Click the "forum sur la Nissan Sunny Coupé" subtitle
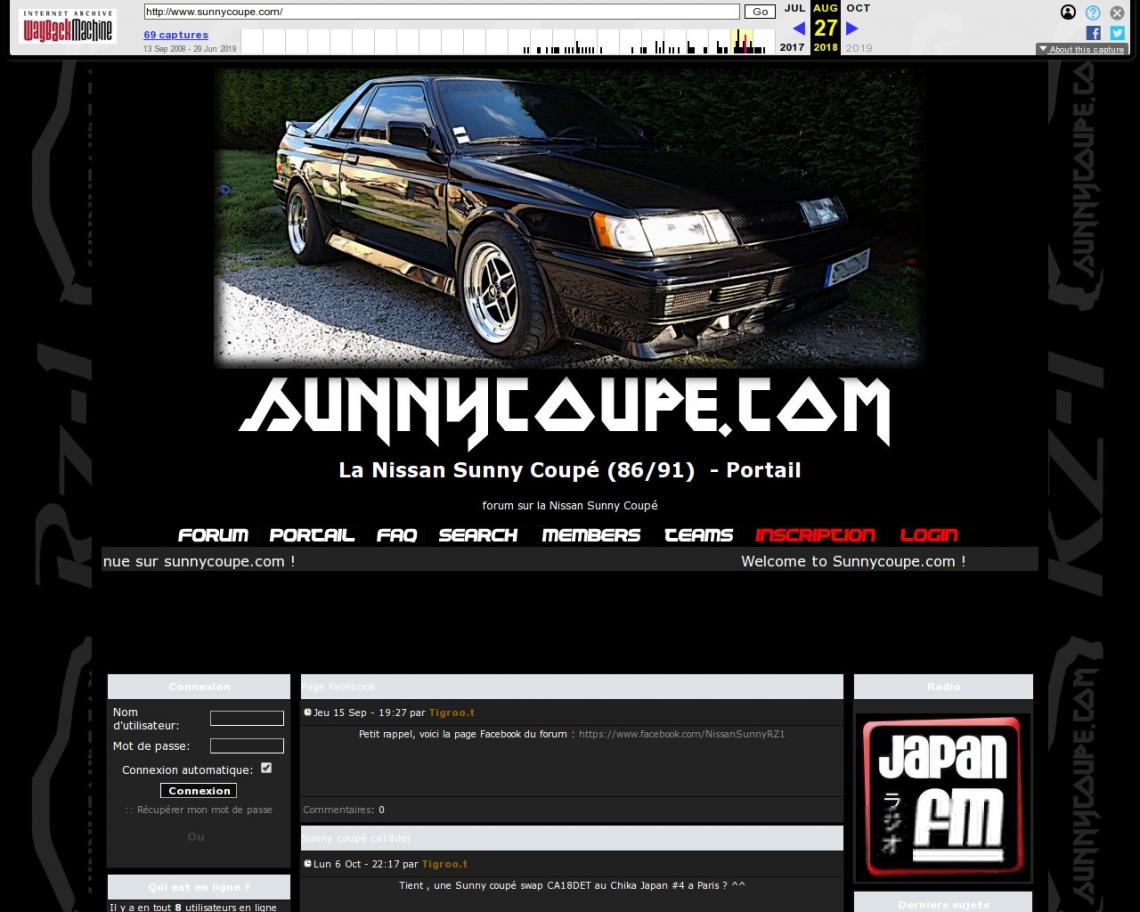 [569, 505]
